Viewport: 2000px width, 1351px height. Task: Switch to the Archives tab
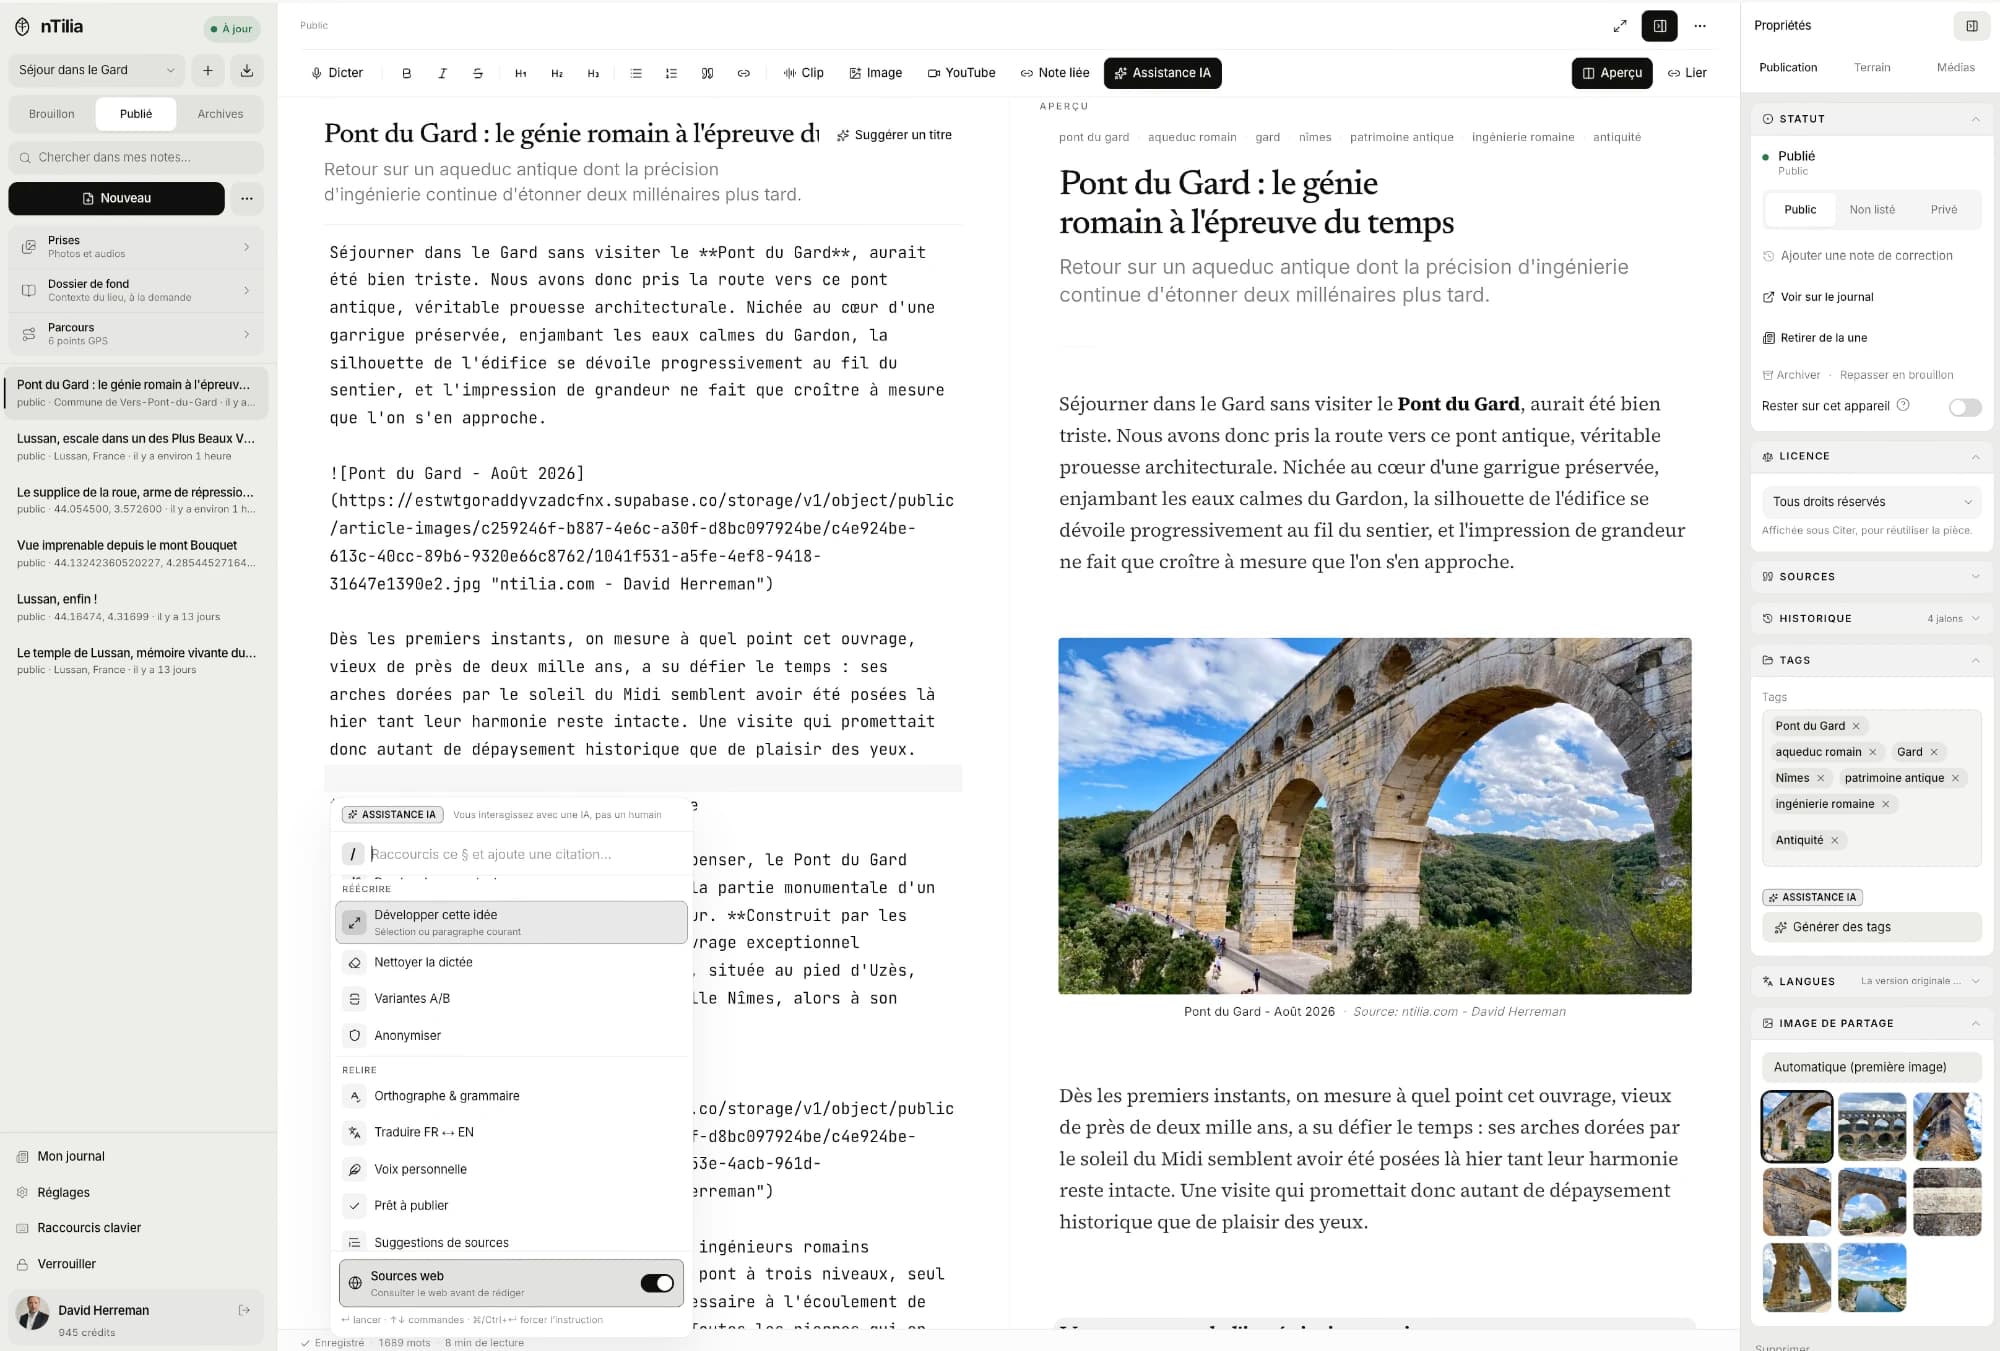[x=220, y=114]
